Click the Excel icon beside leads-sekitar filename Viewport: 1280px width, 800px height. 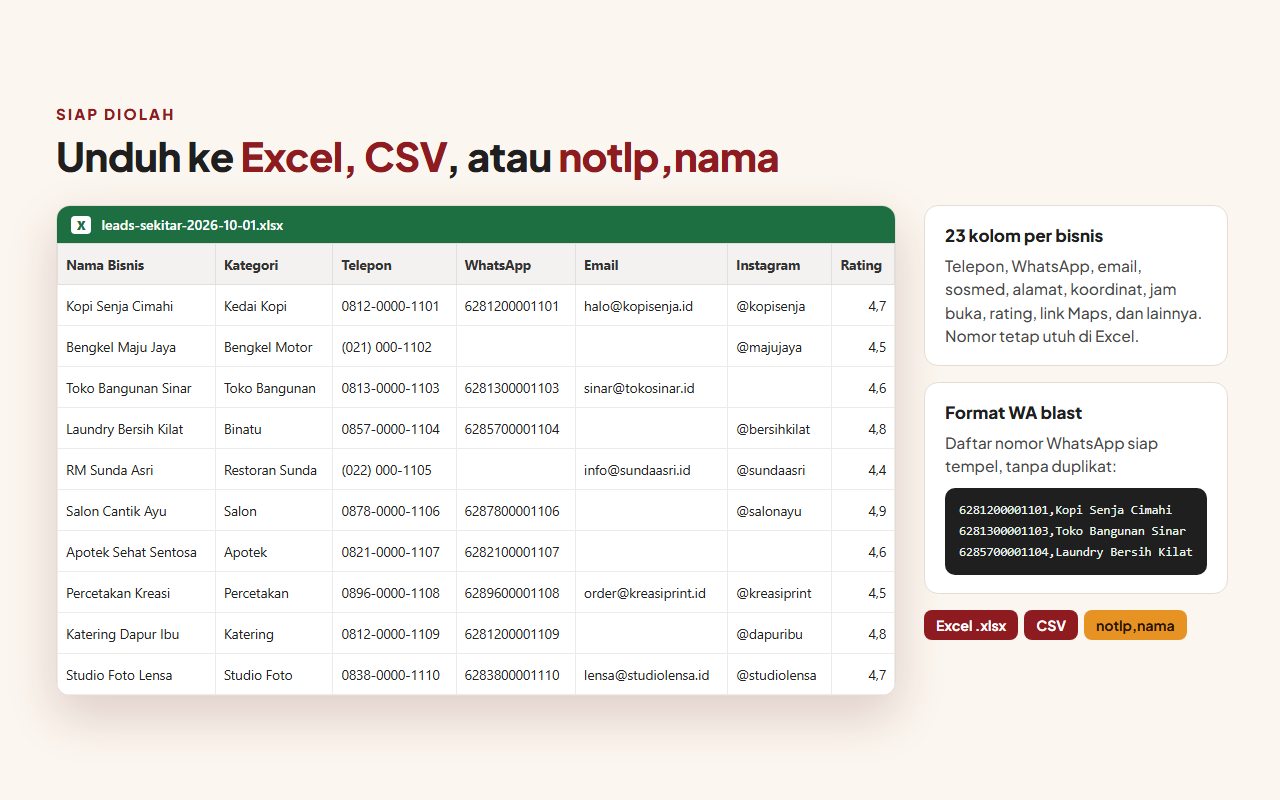tap(81, 225)
